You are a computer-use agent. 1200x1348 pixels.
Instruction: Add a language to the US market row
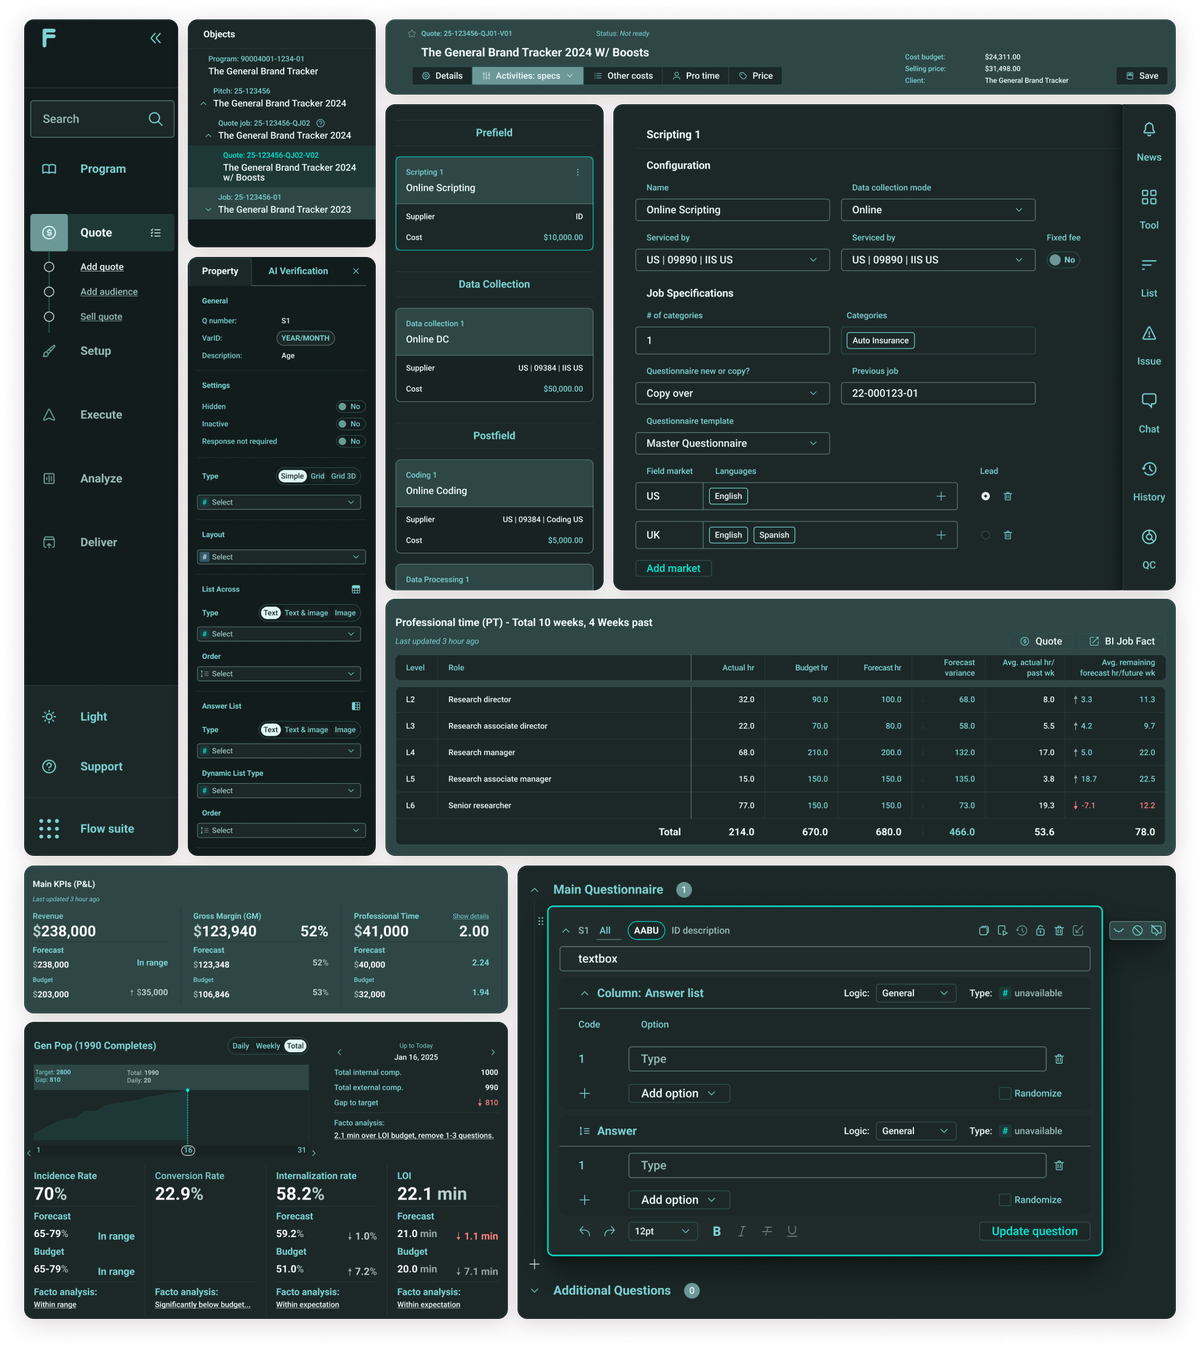[x=941, y=496]
